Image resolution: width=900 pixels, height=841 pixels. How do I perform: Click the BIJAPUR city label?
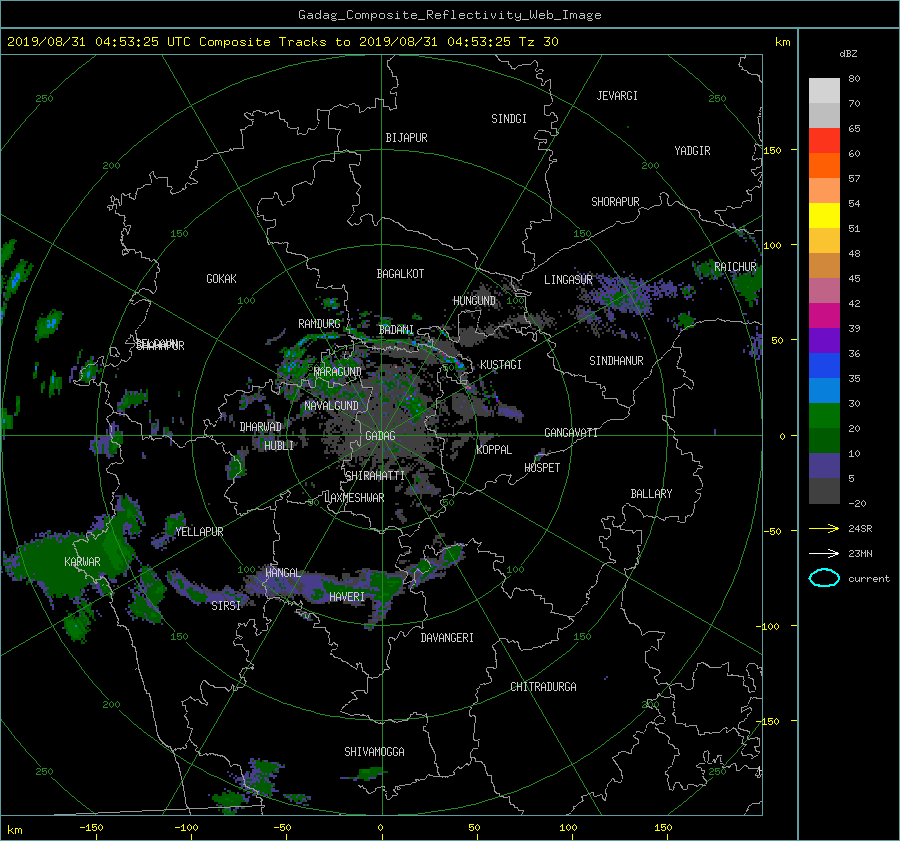(x=406, y=138)
